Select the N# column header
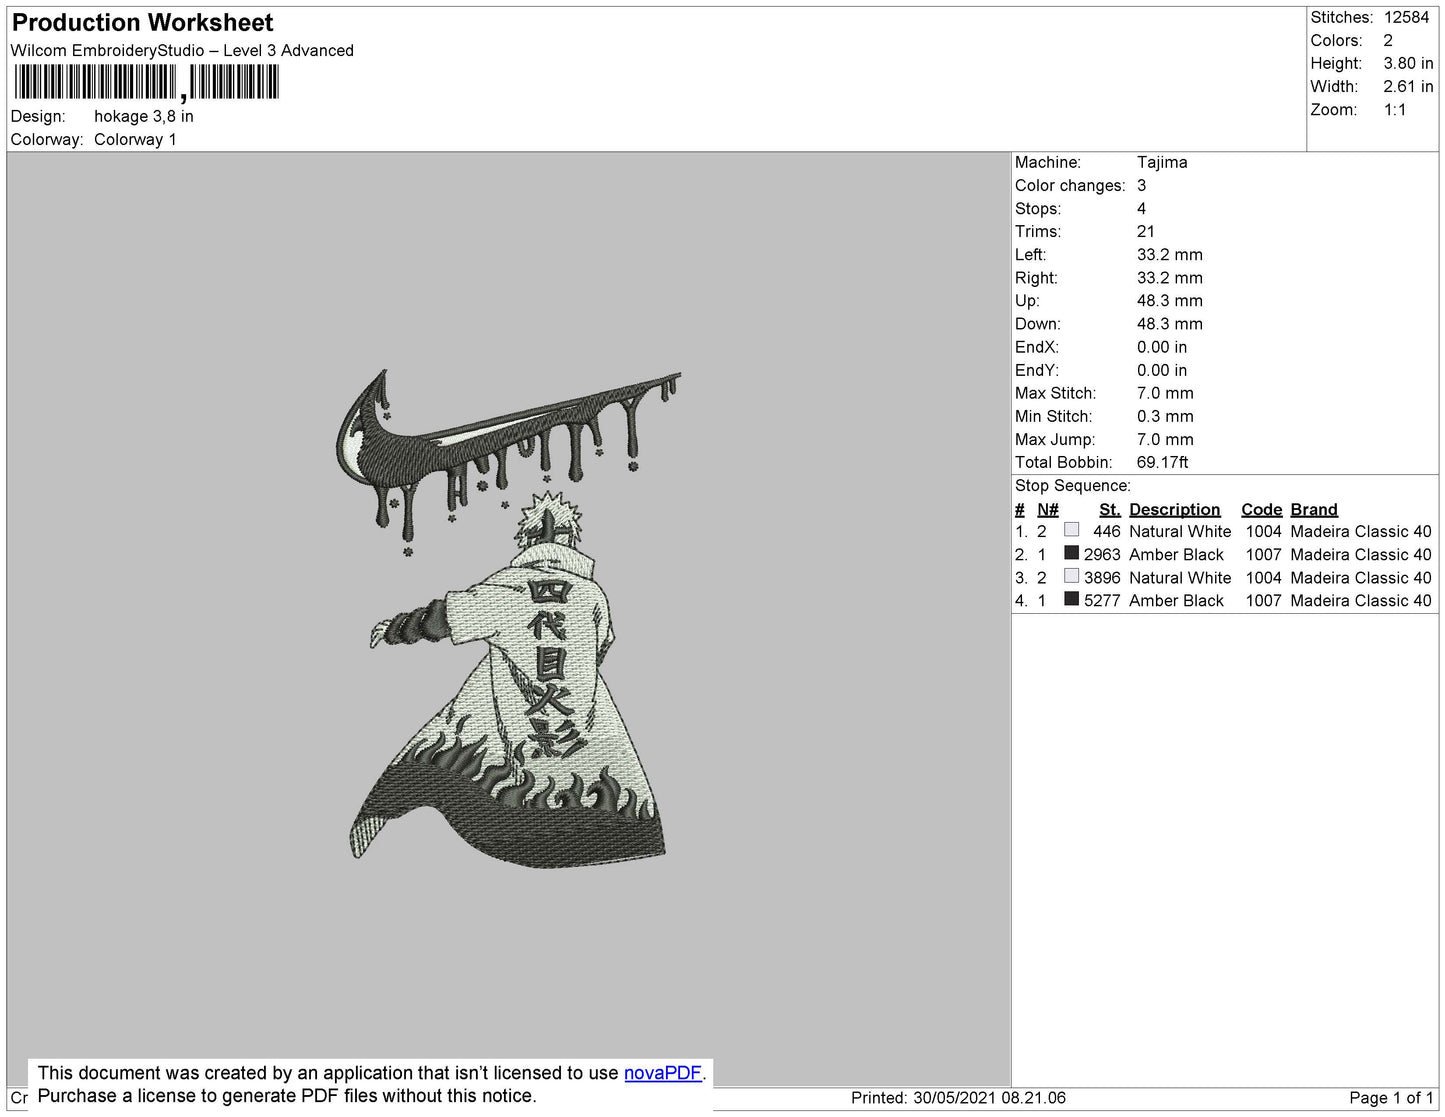This screenshot has width=1445, height=1117. (x=1047, y=509)
